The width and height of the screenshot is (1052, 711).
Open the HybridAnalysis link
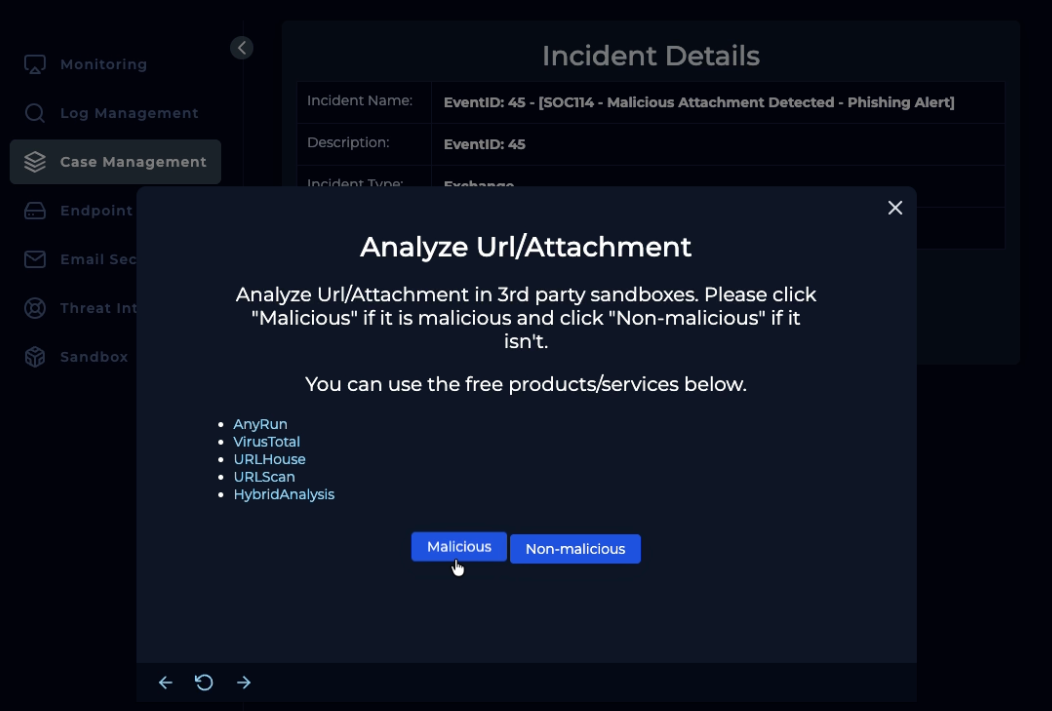pos(283,494)
